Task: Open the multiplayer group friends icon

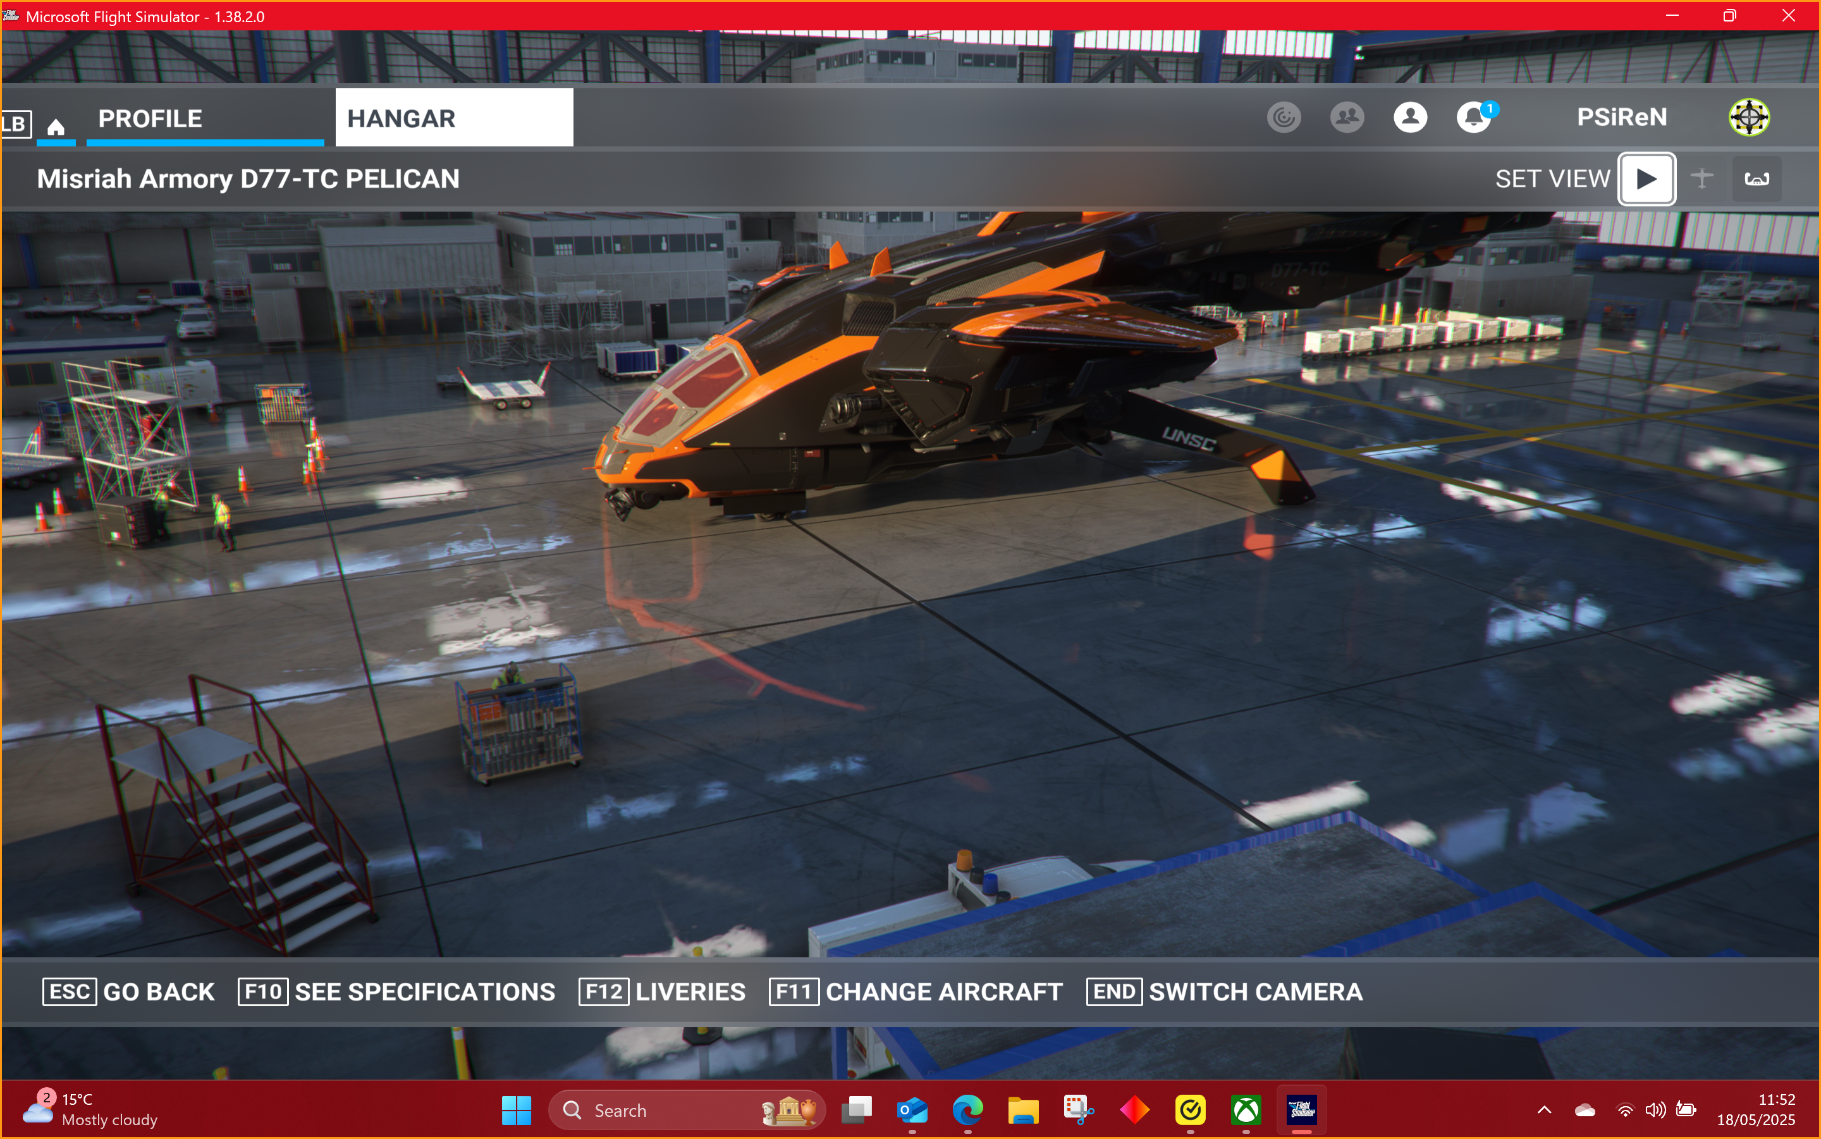Action: [x=1347, y=117]
